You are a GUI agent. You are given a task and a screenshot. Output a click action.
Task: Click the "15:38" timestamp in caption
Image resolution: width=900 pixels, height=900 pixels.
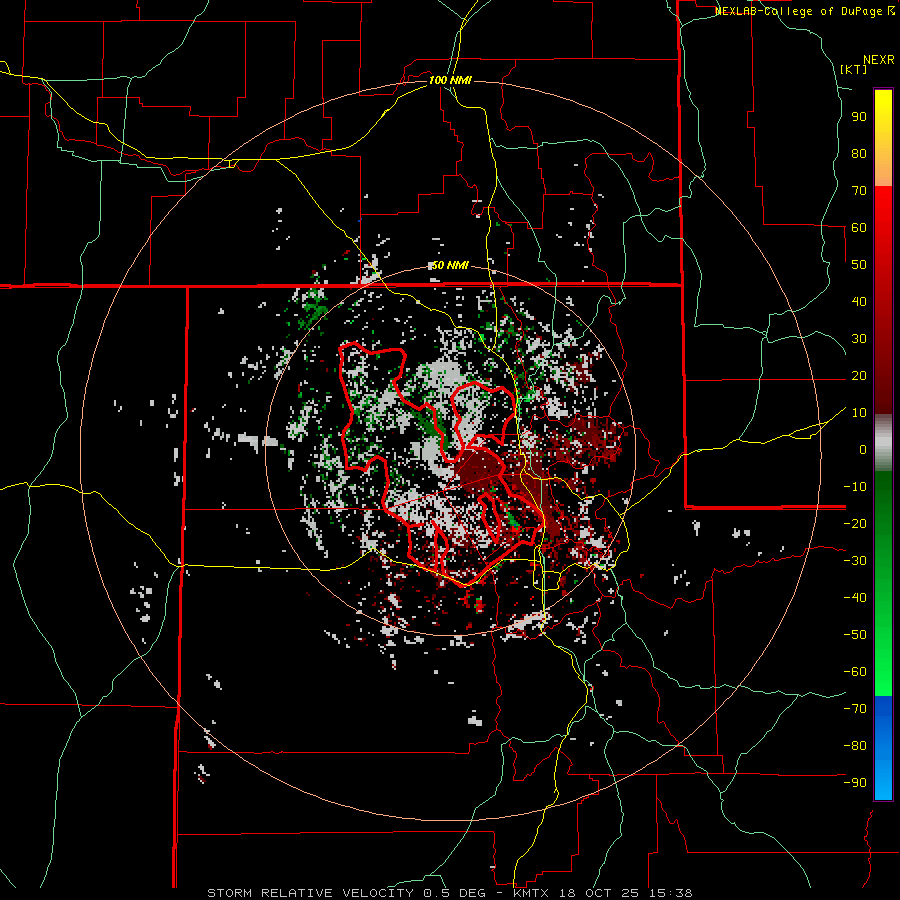pos(670,893)
